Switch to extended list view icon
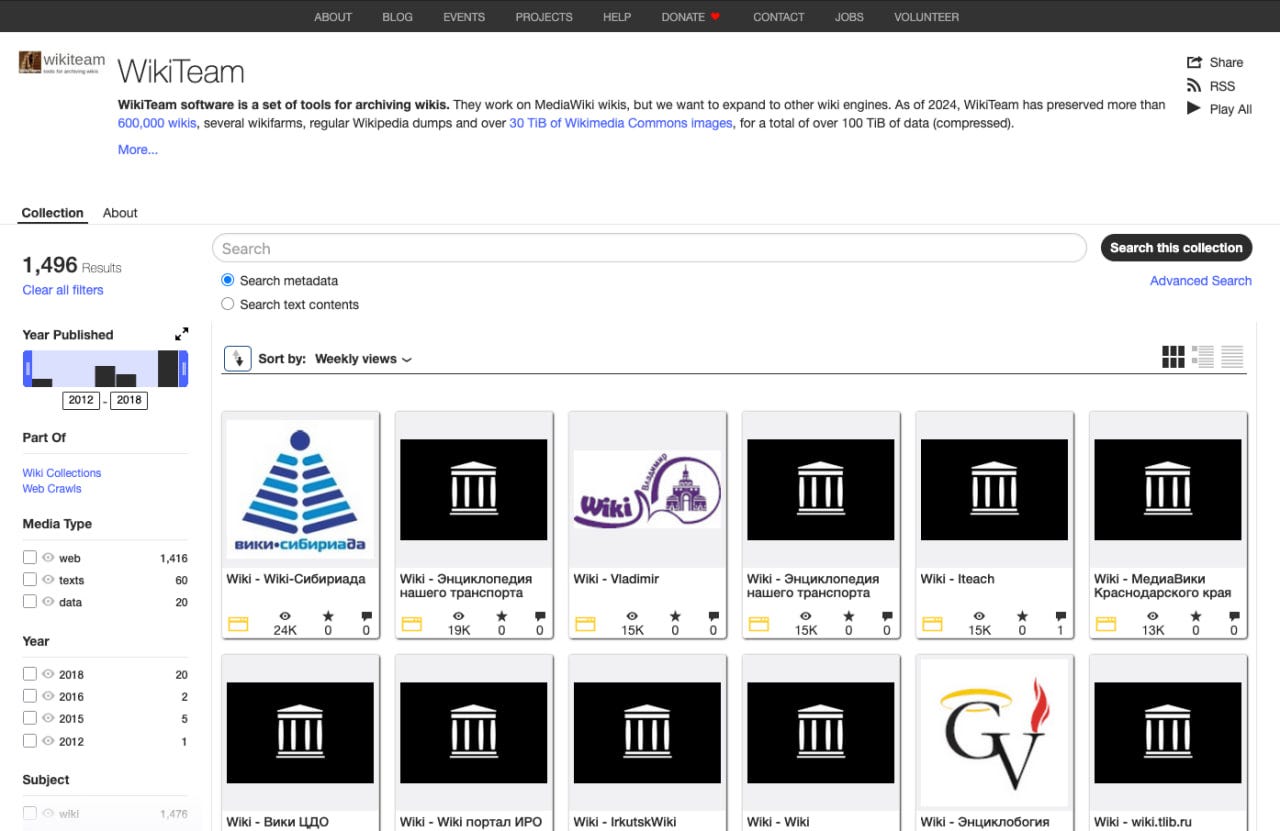 pyautogui.click(x=1203, y=357)
